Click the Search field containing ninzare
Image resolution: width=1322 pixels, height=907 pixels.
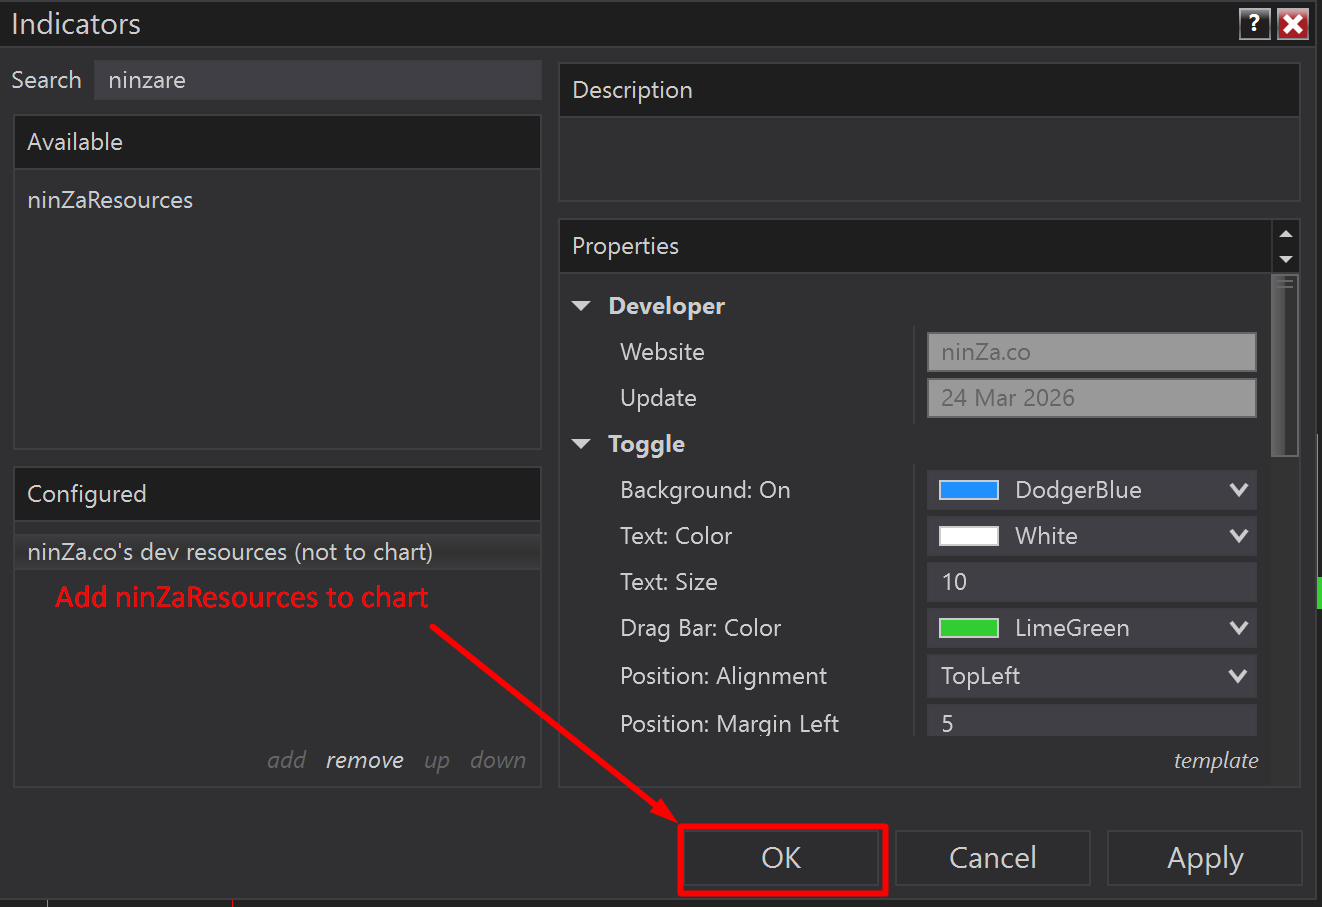[x=318, y=80]
